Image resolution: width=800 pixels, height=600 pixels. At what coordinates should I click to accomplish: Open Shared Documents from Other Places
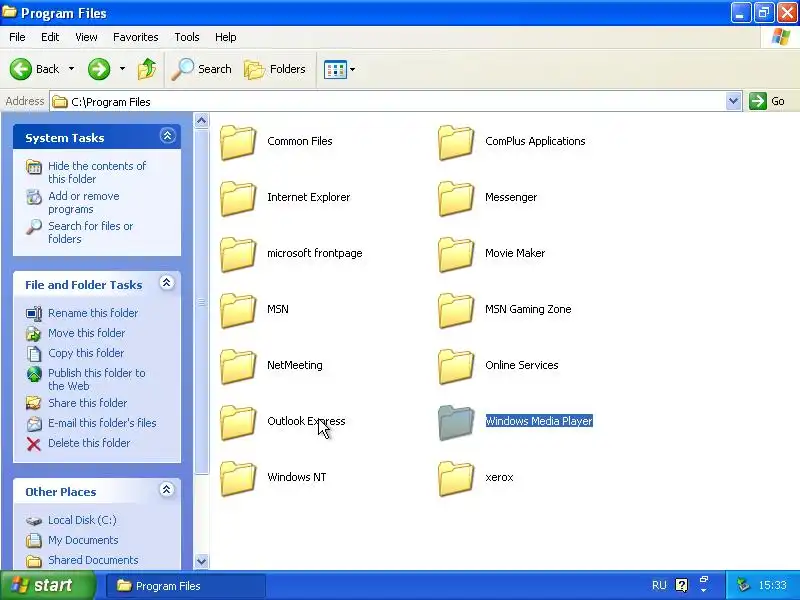coord(93,560)
